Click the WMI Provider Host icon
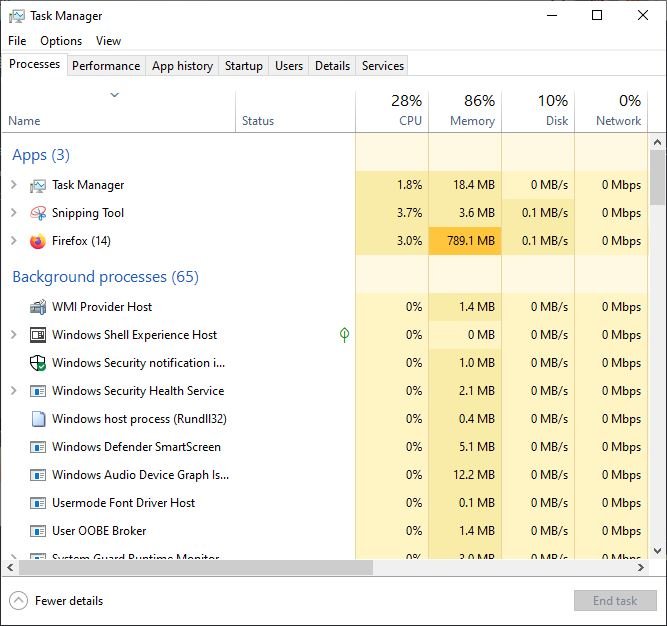Image resolution: width=667 pixels, height=626 pixels. tap(38, 307)
